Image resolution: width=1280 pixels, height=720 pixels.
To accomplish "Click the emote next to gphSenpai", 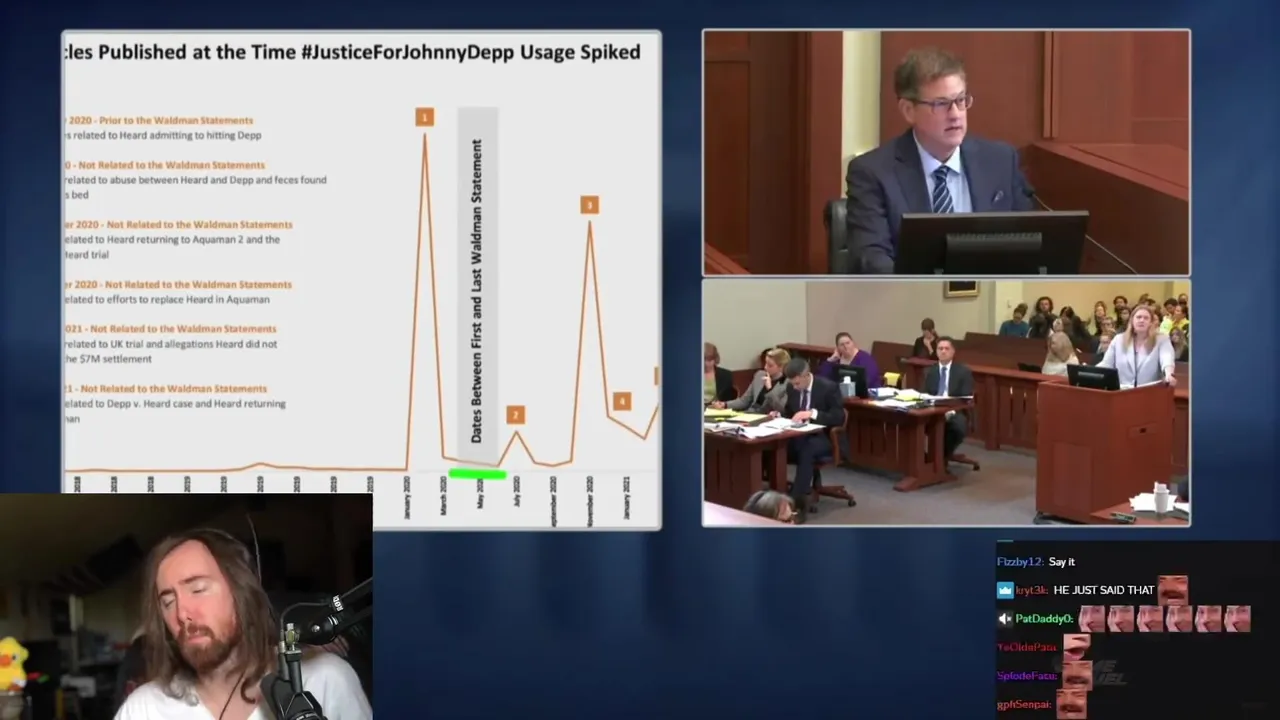I will pos(1072,704).
